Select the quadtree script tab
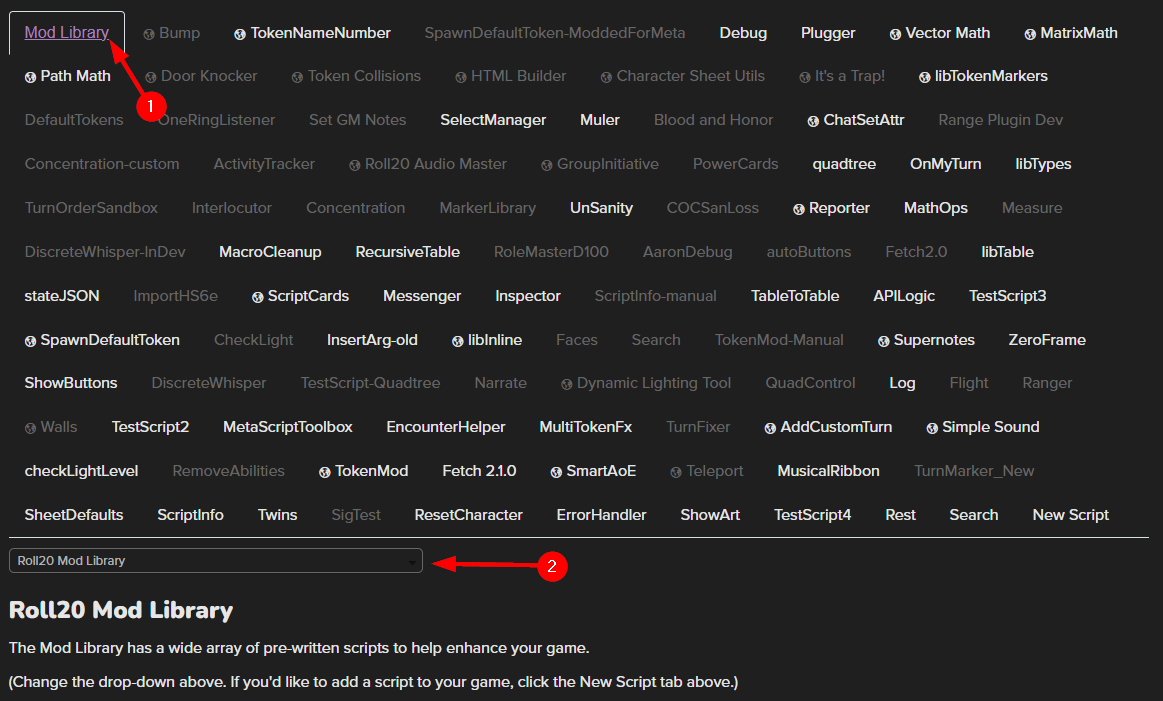This screenshot has width=1163, height=701. point(844,164)
